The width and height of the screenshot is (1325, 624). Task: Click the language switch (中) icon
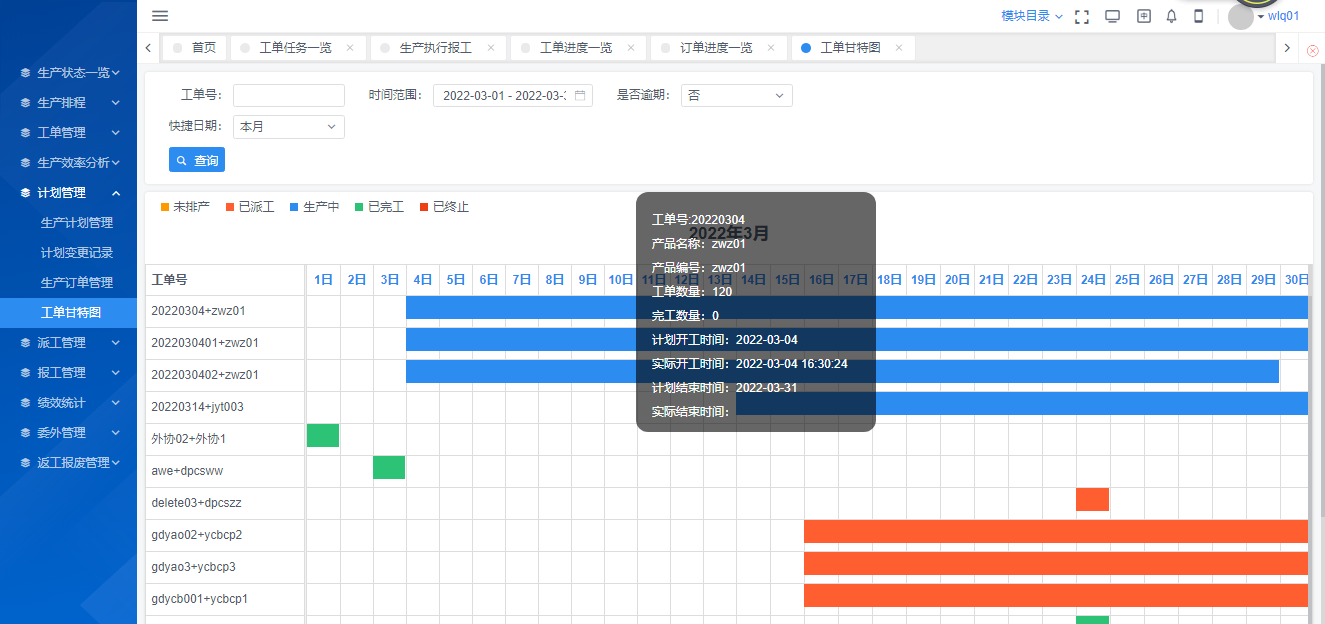point(1144,16)
